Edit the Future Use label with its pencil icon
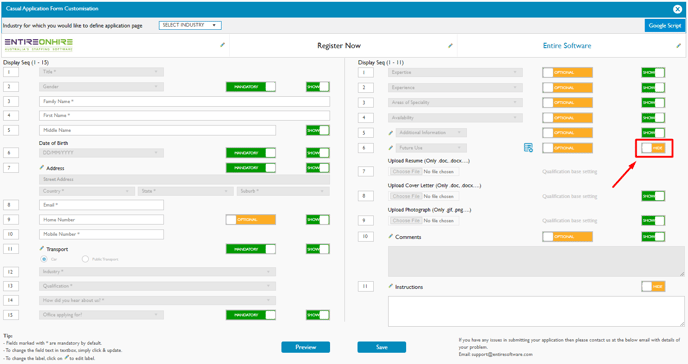688x364 pixels. coord(391,148)
